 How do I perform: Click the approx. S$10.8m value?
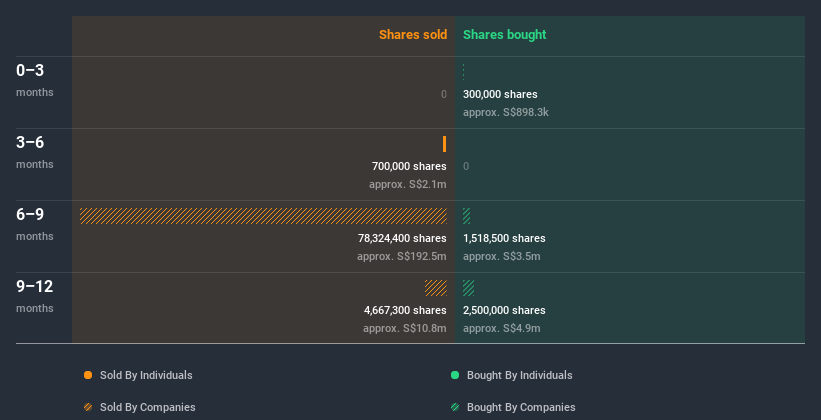click(405, 328)
